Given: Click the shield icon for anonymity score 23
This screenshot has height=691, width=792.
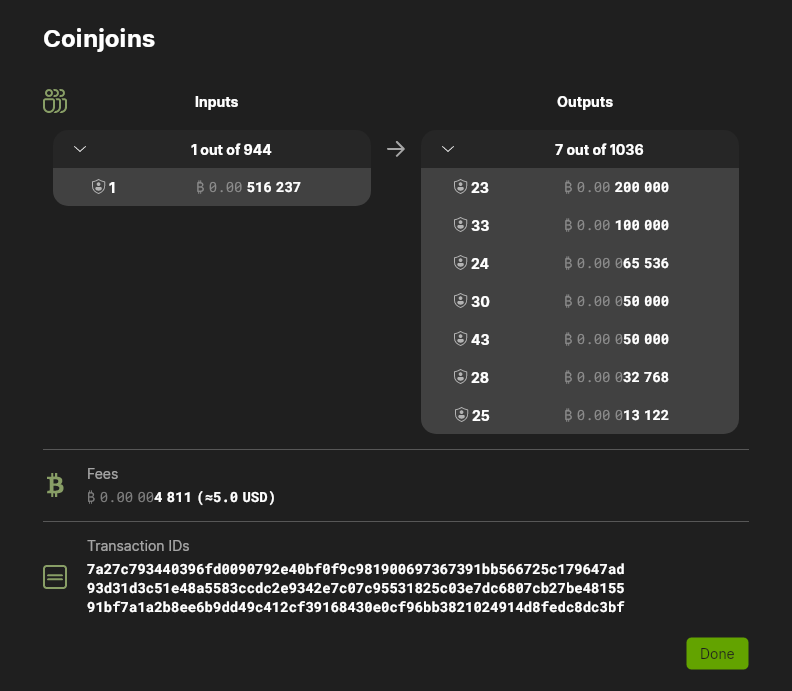Looking at the screenshot, I should [460, 187].
